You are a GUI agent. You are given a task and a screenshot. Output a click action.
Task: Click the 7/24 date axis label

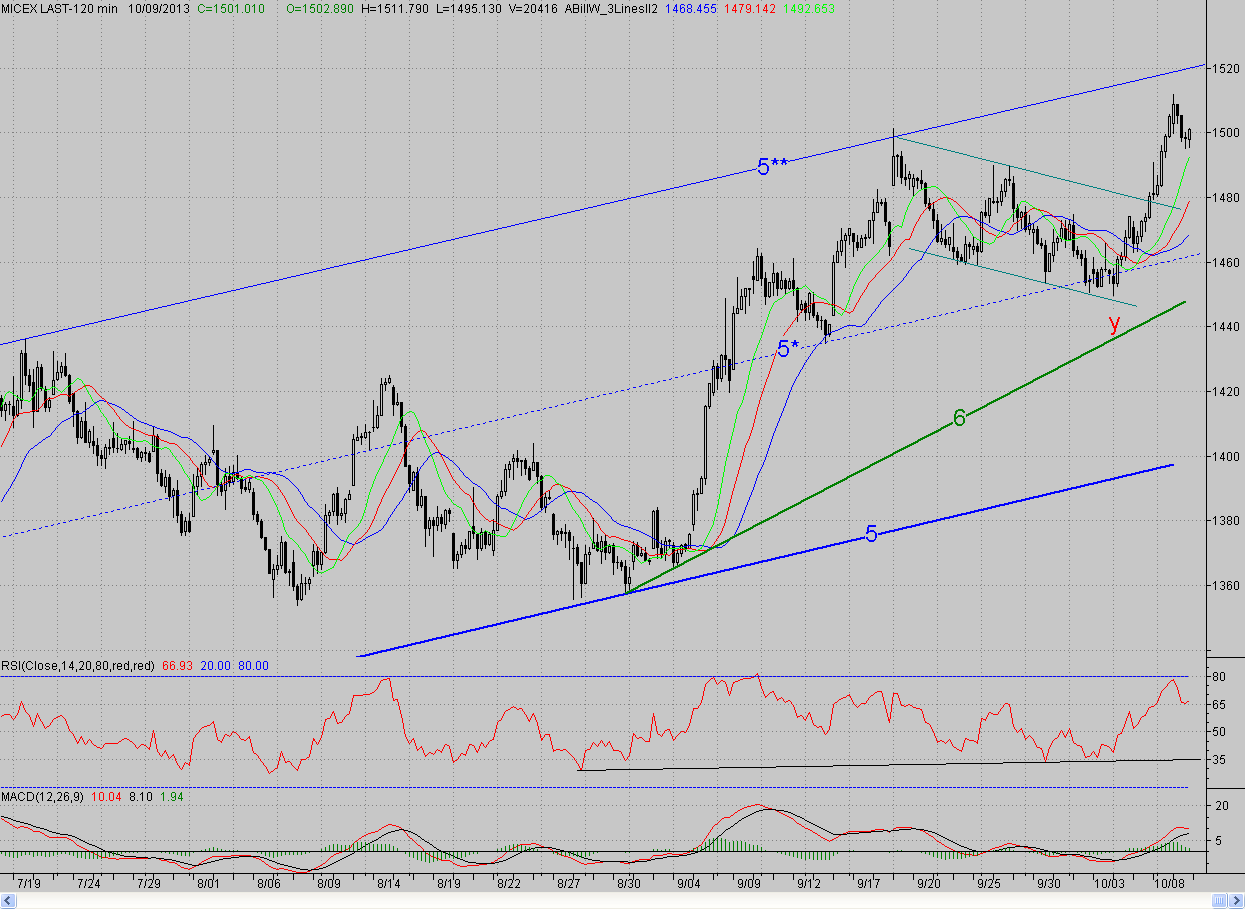(x=89, y=884)
